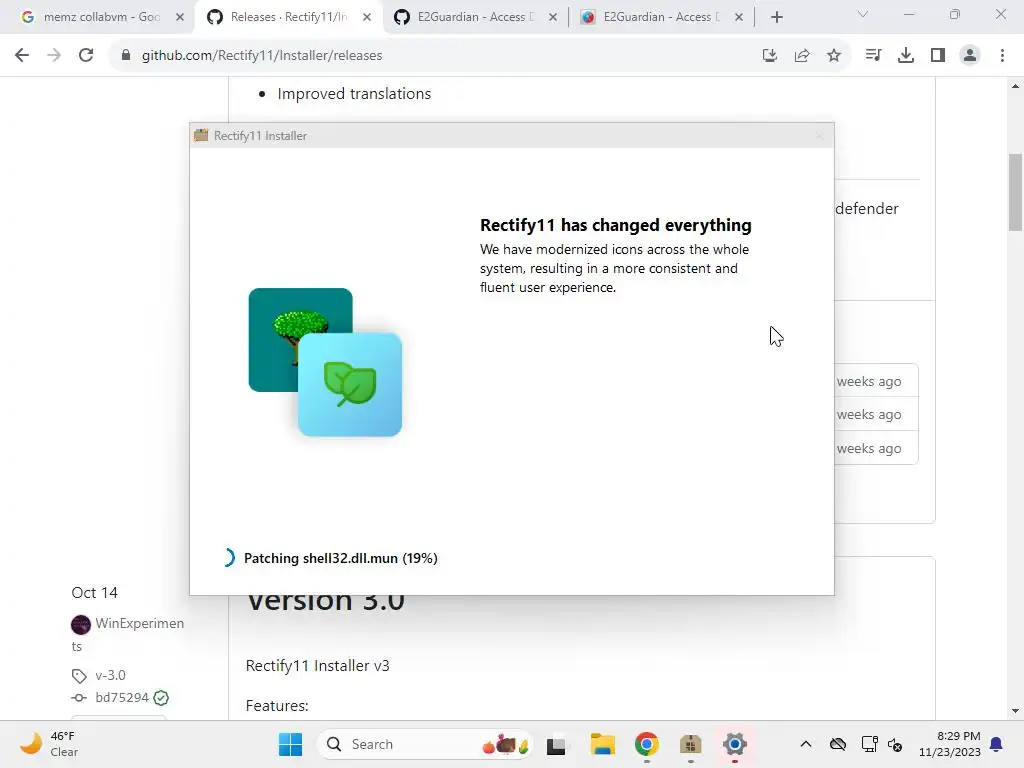
Task: Switch to the E2Guardian tab with GitHub icon
Action: coord(475,17)
